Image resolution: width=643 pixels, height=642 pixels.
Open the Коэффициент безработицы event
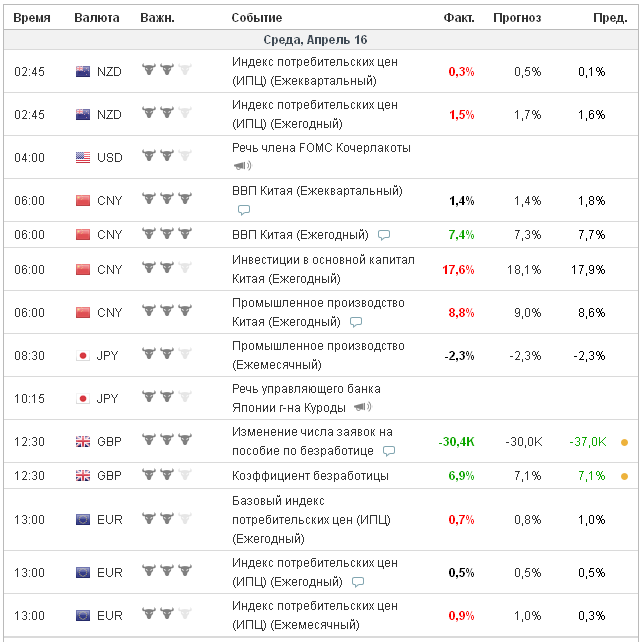click(310, 476)
